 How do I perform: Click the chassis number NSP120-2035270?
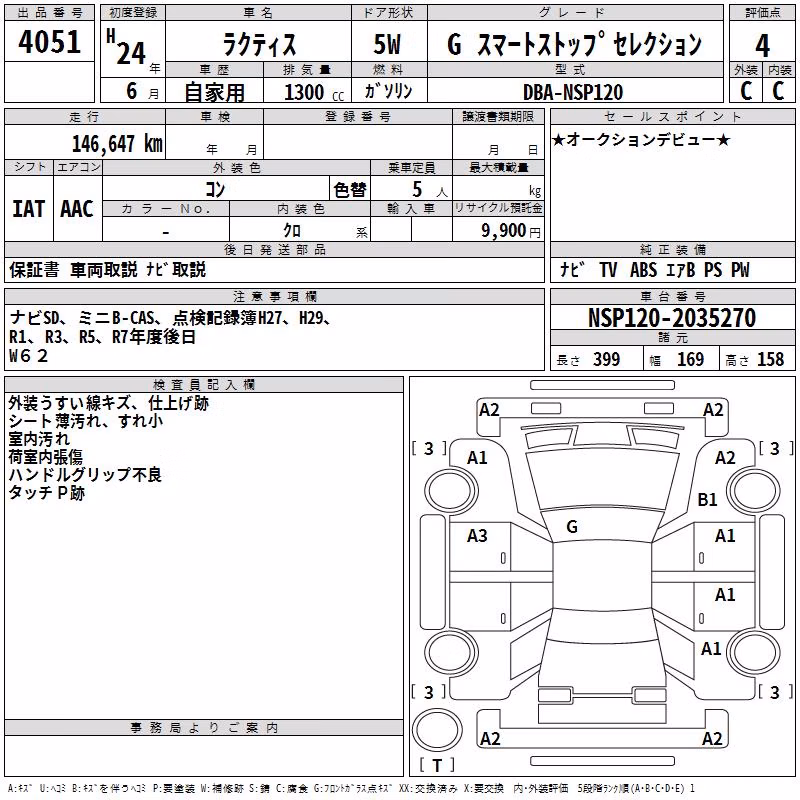point(671,317)
